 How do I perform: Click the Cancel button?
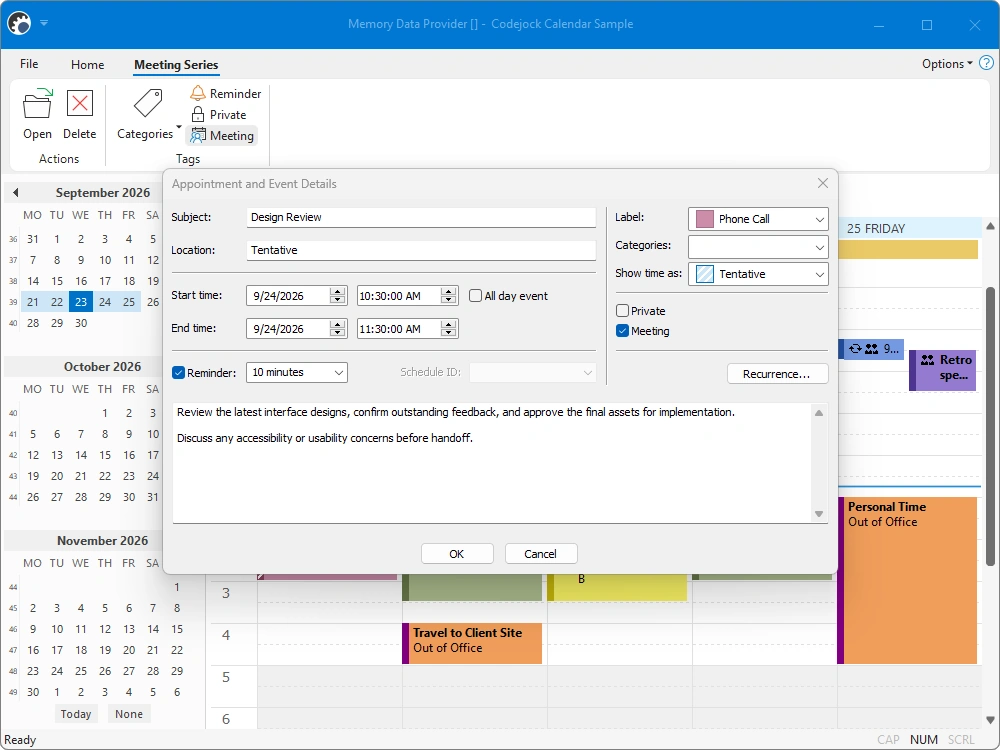(x=541, y=554)
